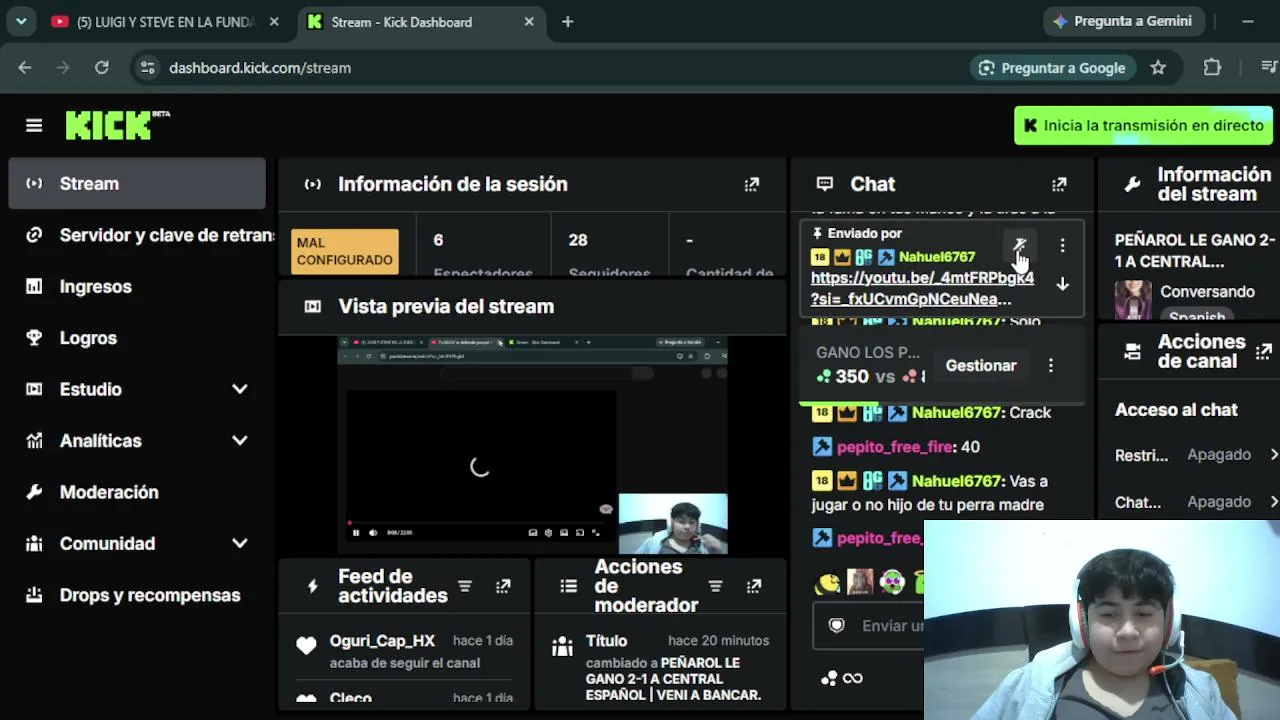Screen dimensions: 1280x720
Task: Reload the page with browser refresh button
Action: pyautogui.click(x=101, y=68)
